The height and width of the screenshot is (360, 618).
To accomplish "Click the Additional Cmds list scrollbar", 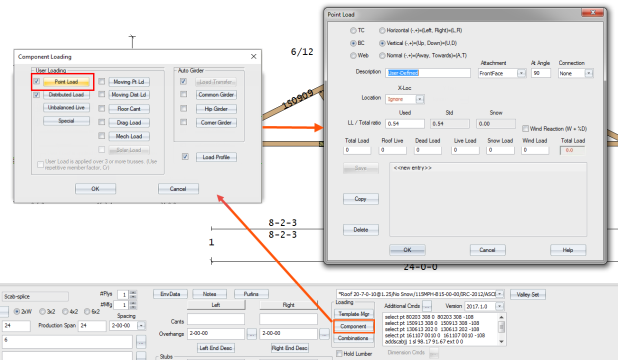I will [x=501, y=329].
